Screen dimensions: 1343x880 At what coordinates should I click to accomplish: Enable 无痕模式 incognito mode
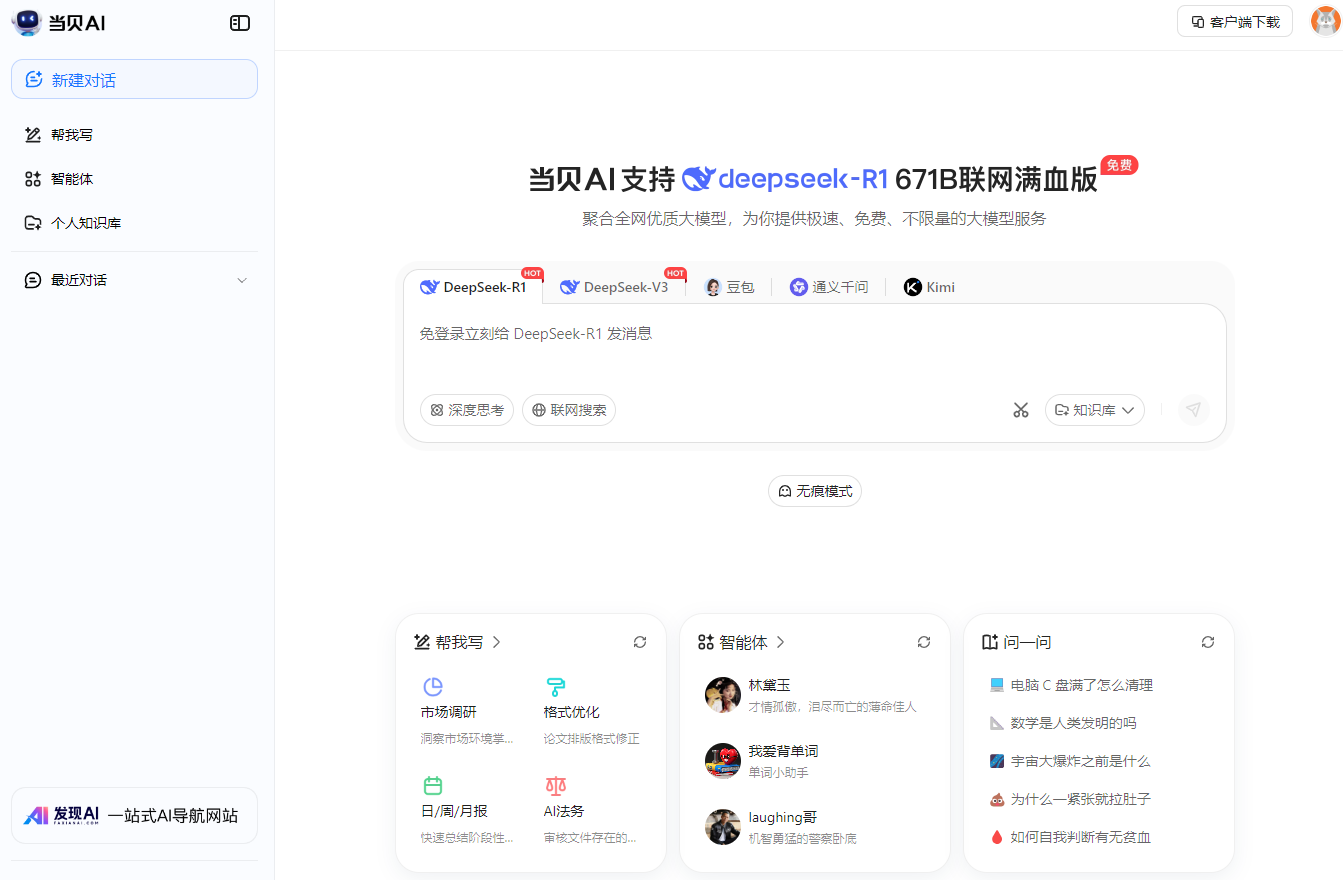[814, 491]
